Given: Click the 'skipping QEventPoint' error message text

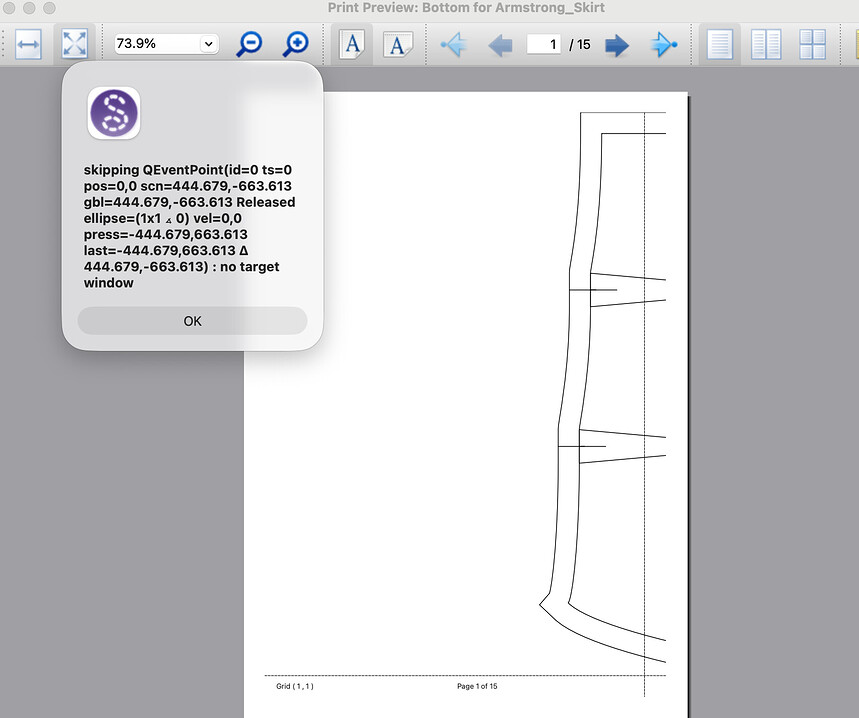Looking at the screenshot, I should tap(189, 226).
